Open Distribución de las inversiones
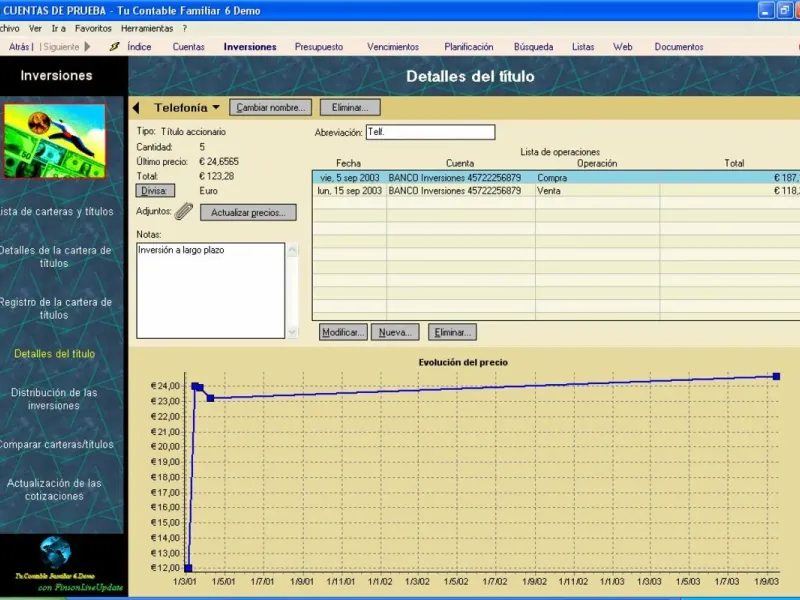Viewport: 800px width, 600px height. point(54,399)
